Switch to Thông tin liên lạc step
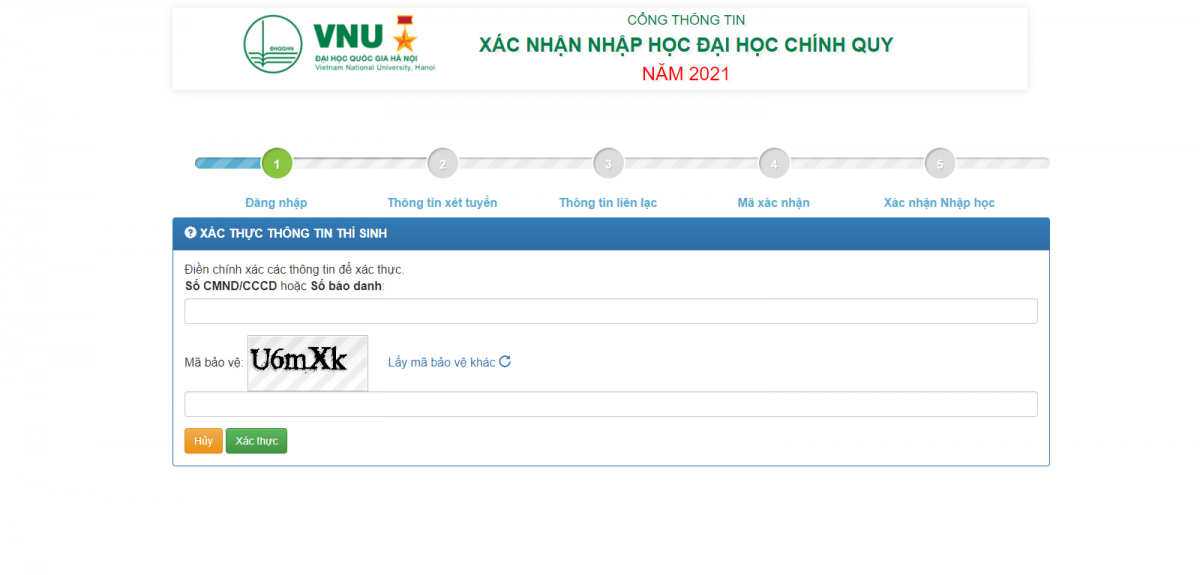 tap(608, 203)
